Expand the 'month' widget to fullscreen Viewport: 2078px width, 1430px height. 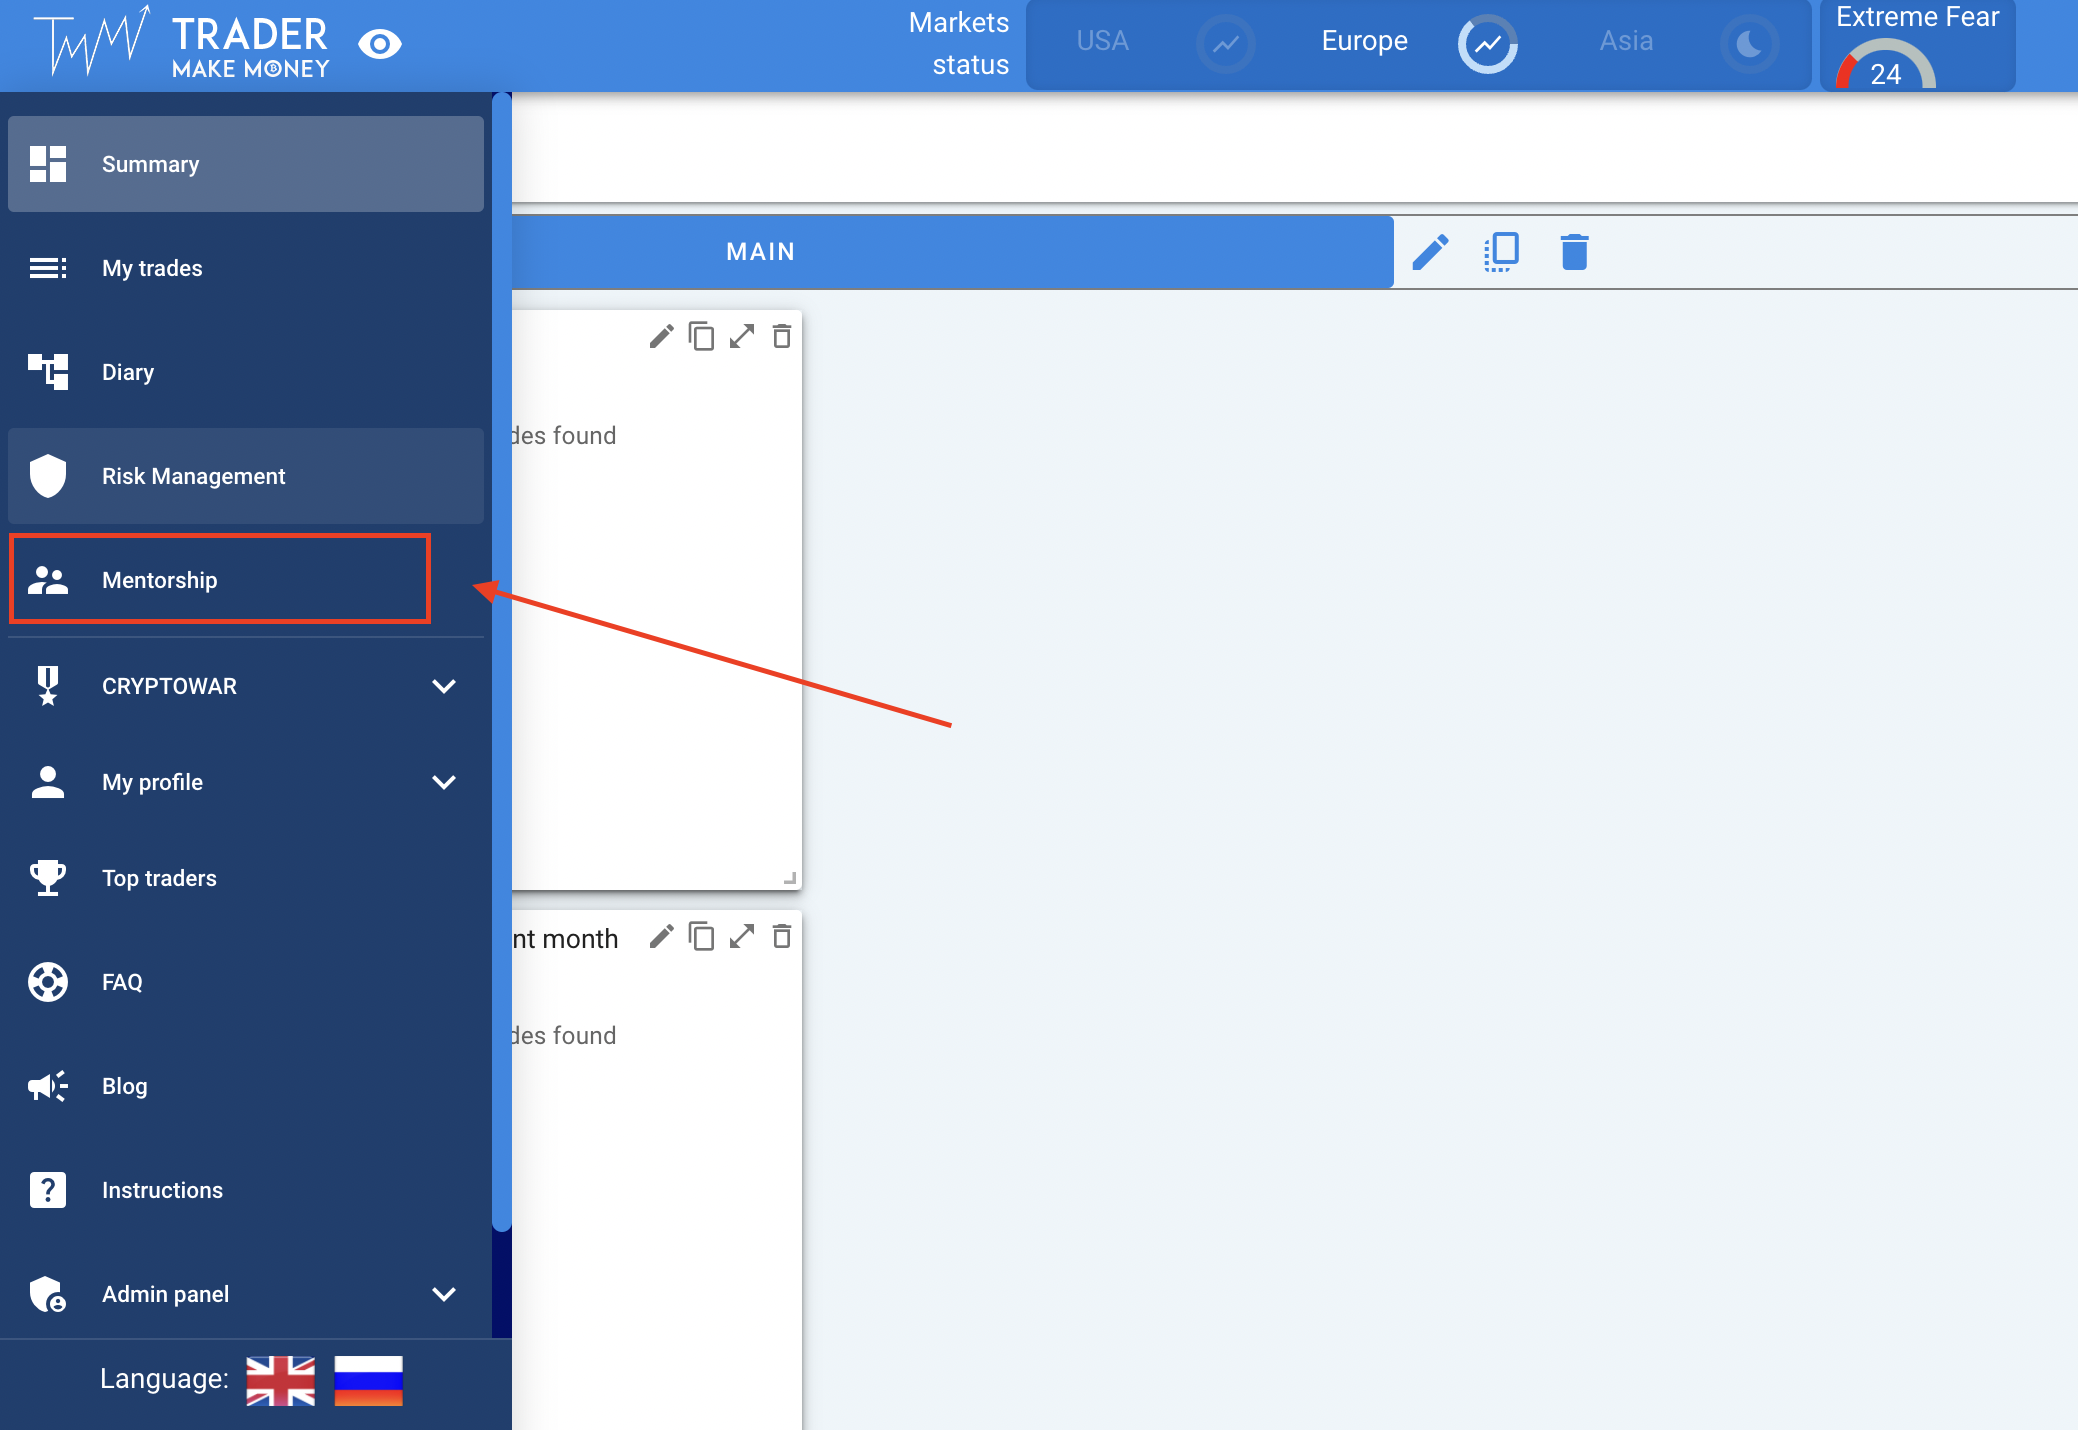coord(742,937)
